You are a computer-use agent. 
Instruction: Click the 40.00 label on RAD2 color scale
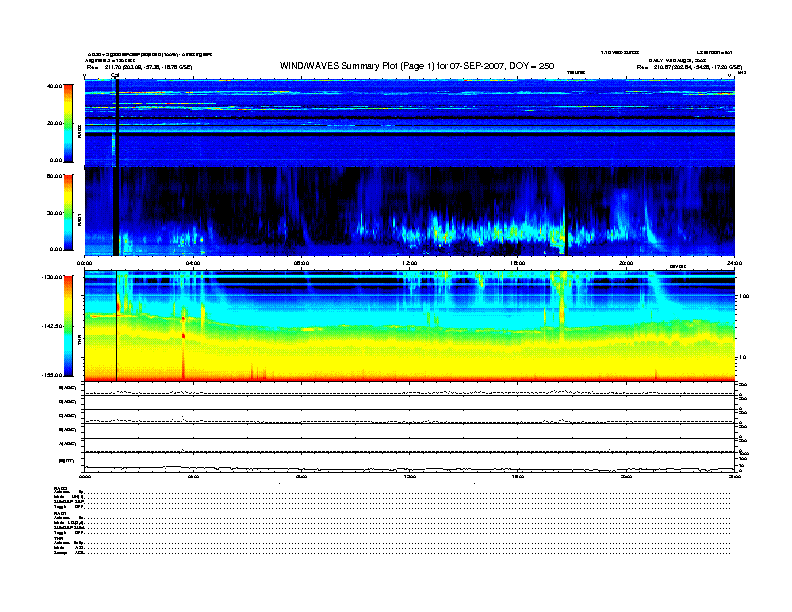(55, 86)
